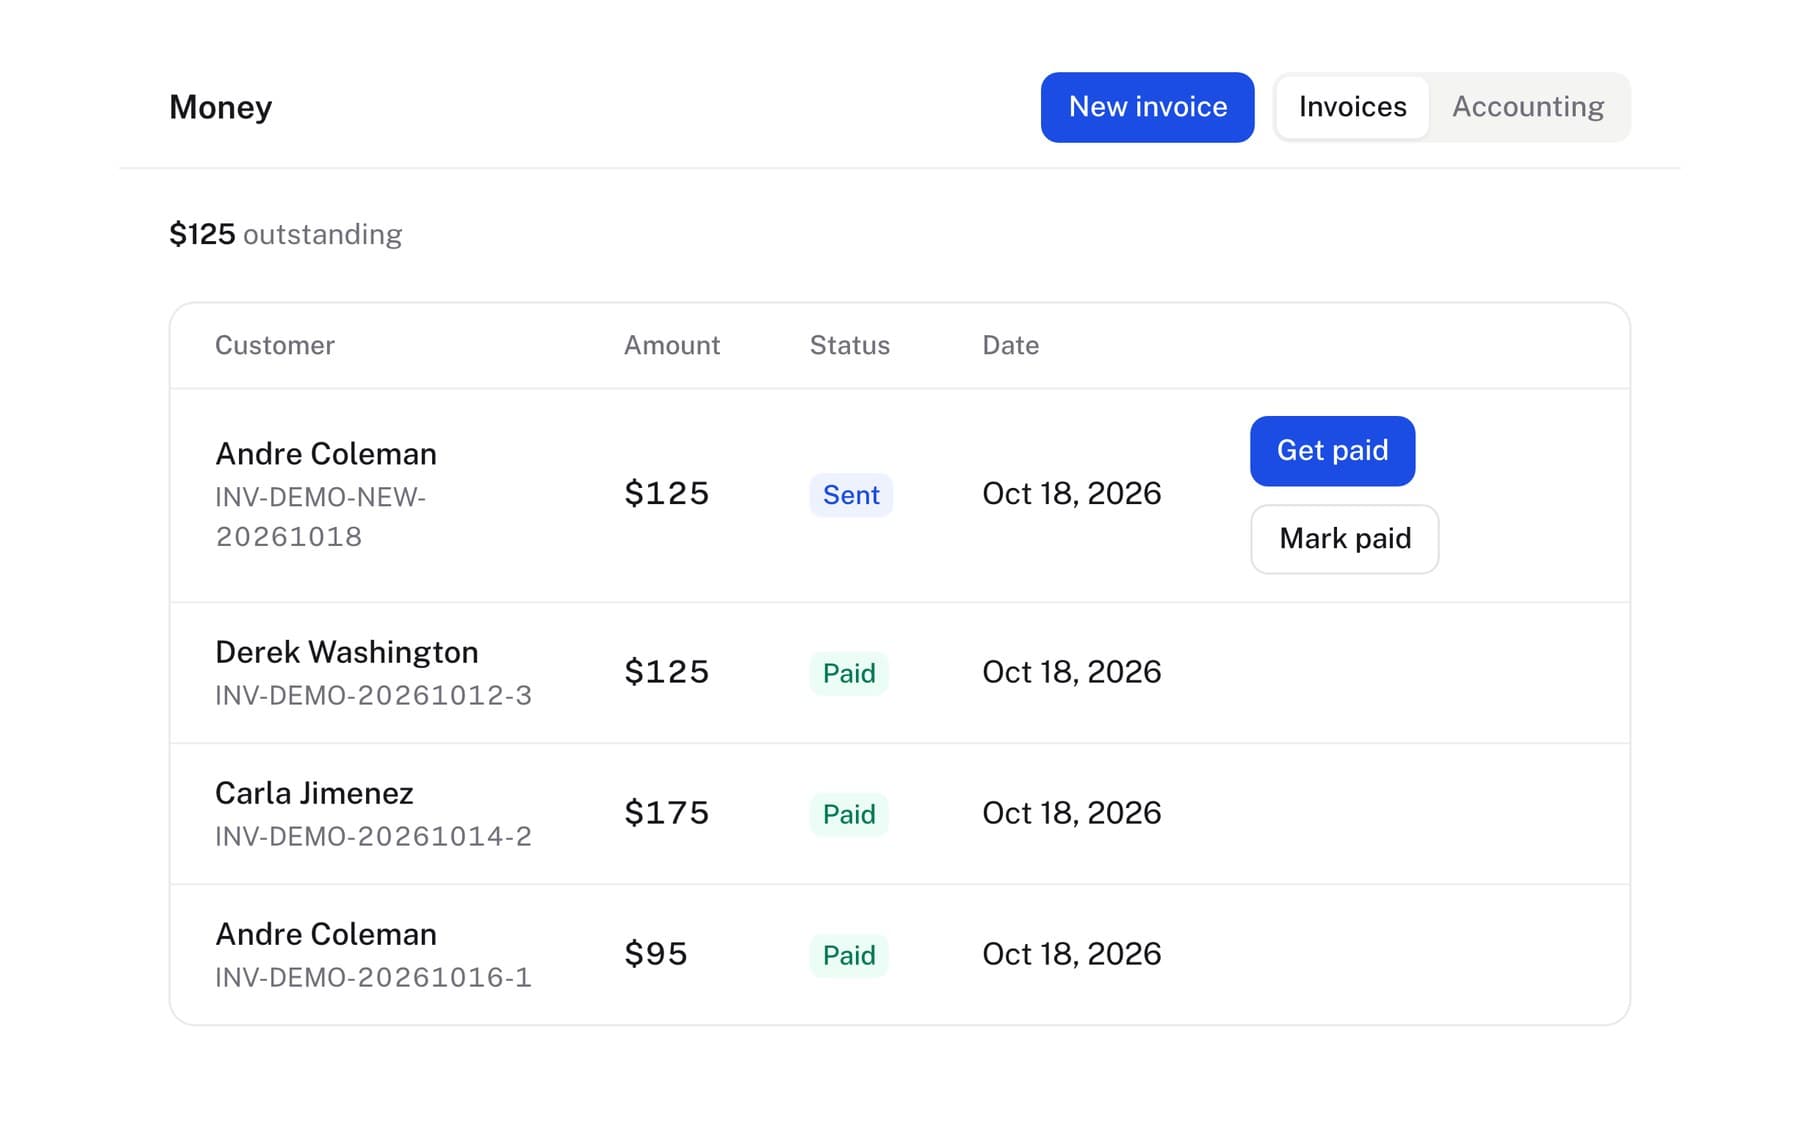Click the $175 amount cell
The image size is (1800, 1125).
(667, 813)
